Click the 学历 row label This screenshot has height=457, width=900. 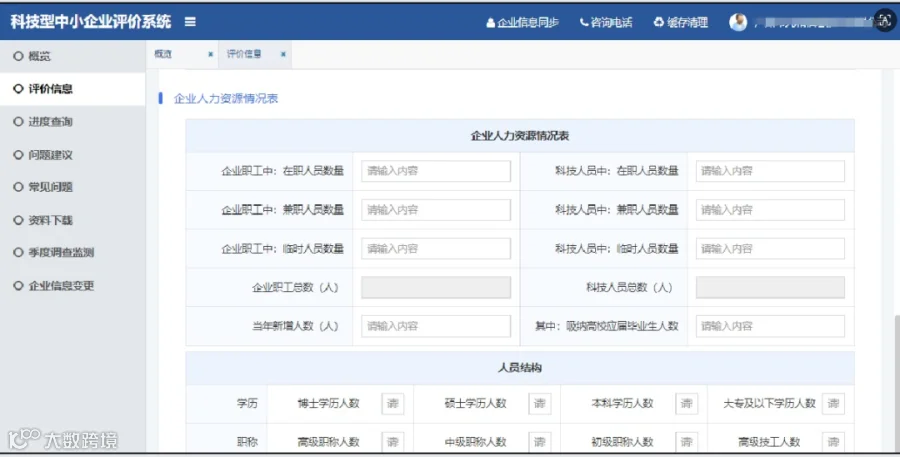click(247, 404)
